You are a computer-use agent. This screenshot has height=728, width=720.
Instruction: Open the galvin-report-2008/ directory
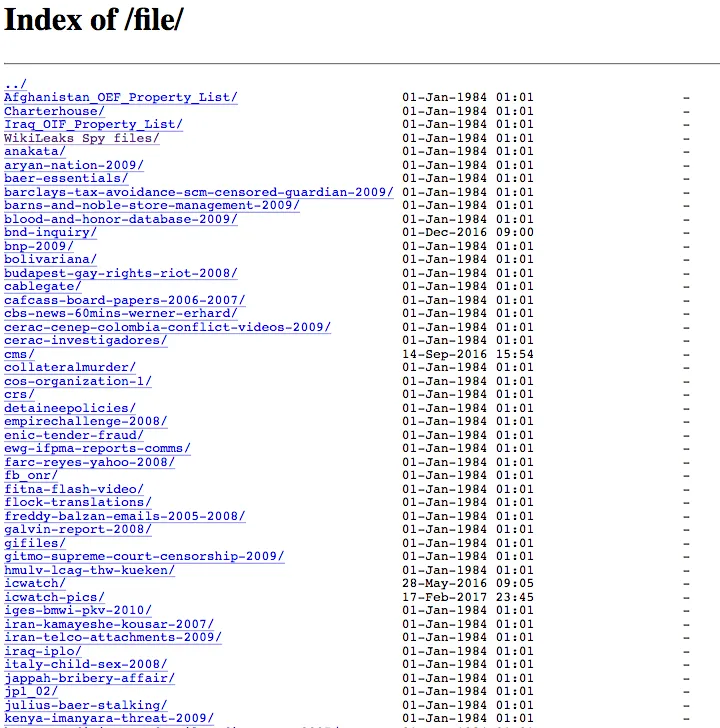tap(78, 528)
